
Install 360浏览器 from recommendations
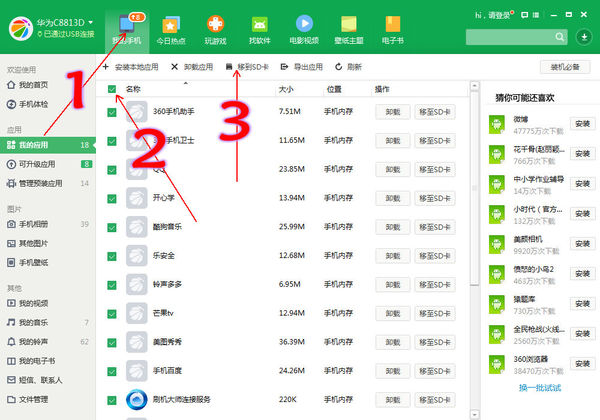[582, 364]
